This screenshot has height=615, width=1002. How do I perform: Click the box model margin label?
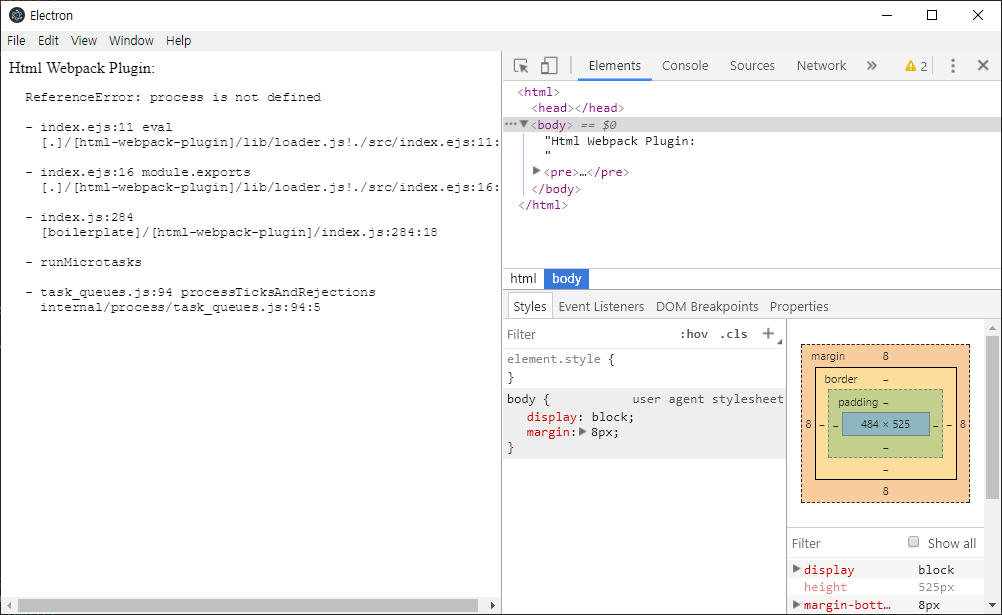click(x=828, y=356)
